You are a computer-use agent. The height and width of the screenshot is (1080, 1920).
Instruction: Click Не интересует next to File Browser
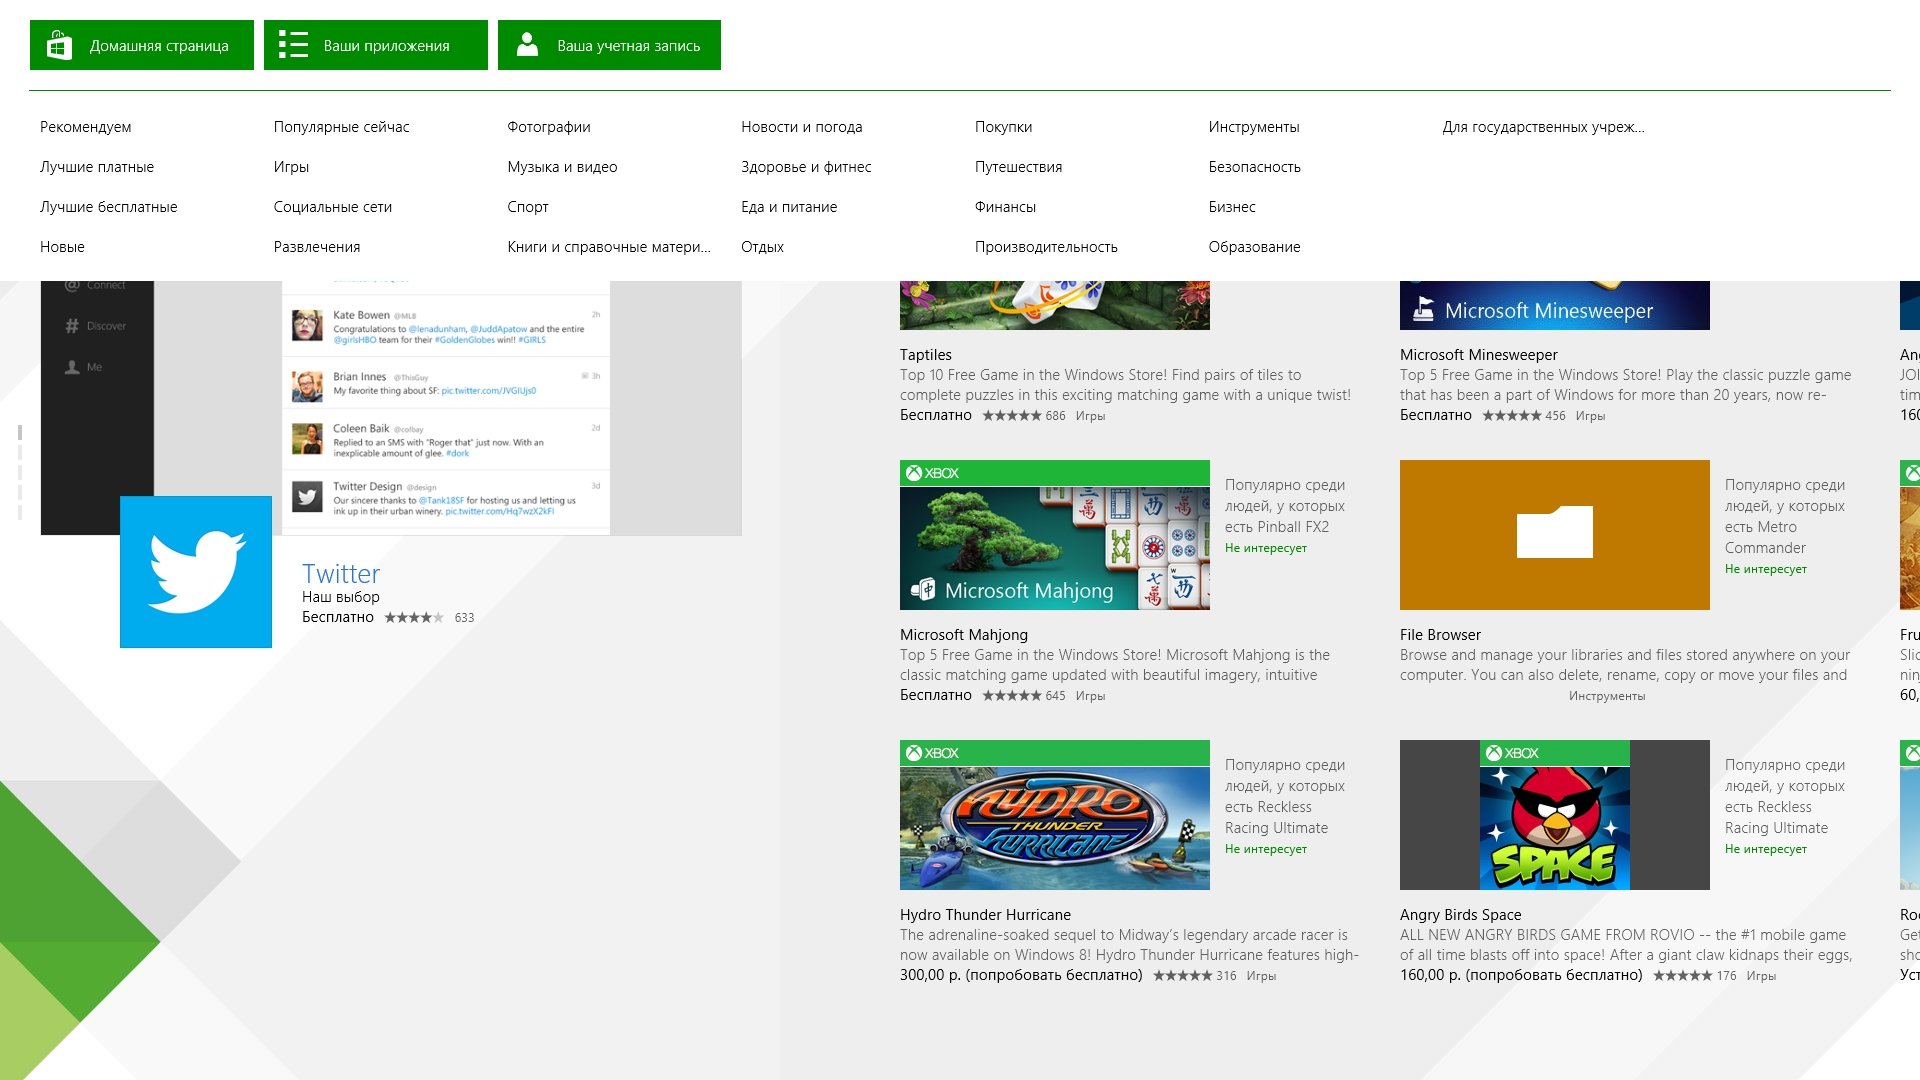1766,569
